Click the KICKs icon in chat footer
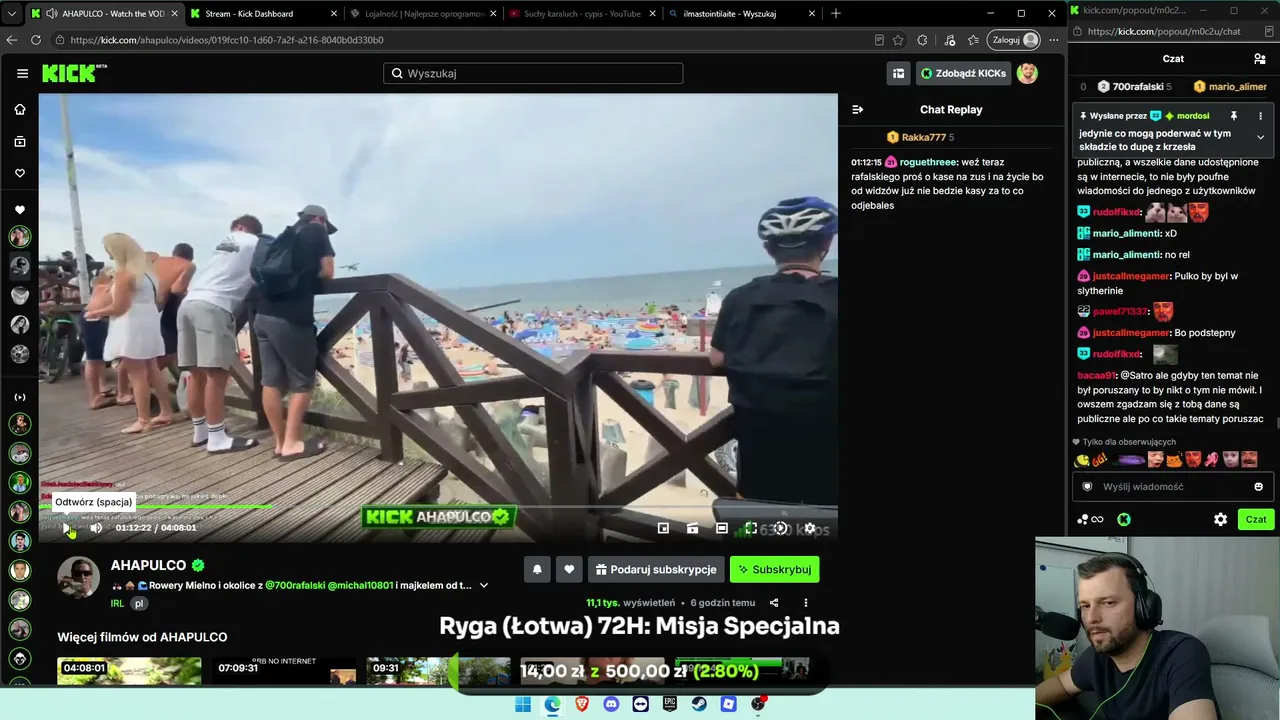The height and width of the screenshot is (720, 1280). 1124,520
